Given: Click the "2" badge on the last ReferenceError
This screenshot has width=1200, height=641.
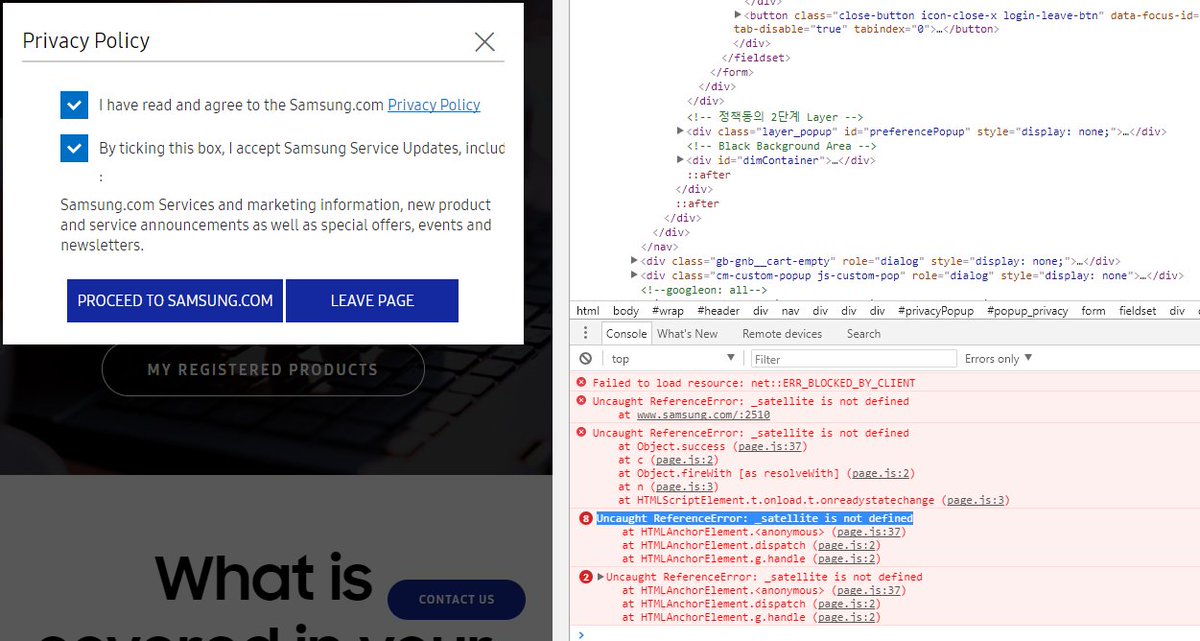Looking at the screenshot, I should (585, 576).
